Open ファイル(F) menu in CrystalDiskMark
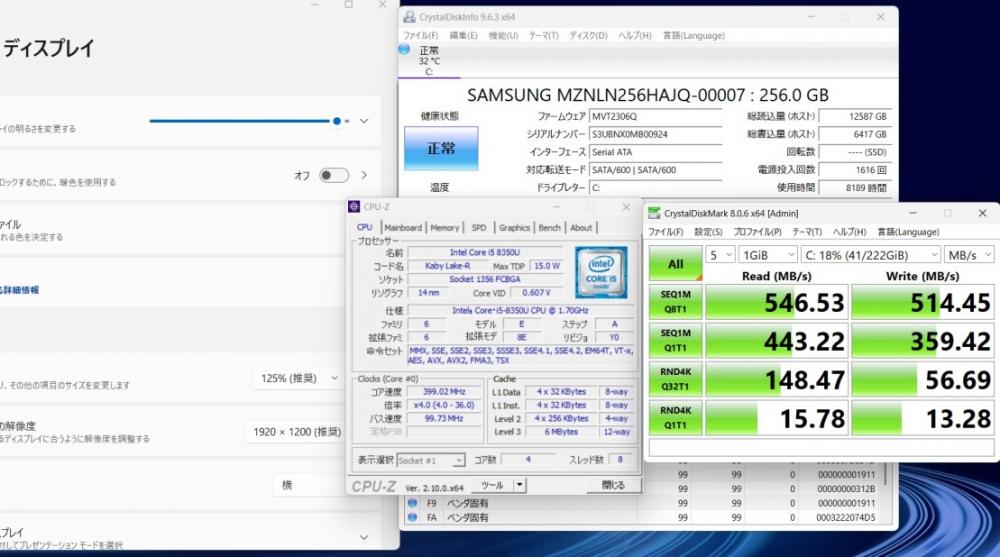Image resolution: width=1000 pixels, height=557 pixels. coord(666,232)
